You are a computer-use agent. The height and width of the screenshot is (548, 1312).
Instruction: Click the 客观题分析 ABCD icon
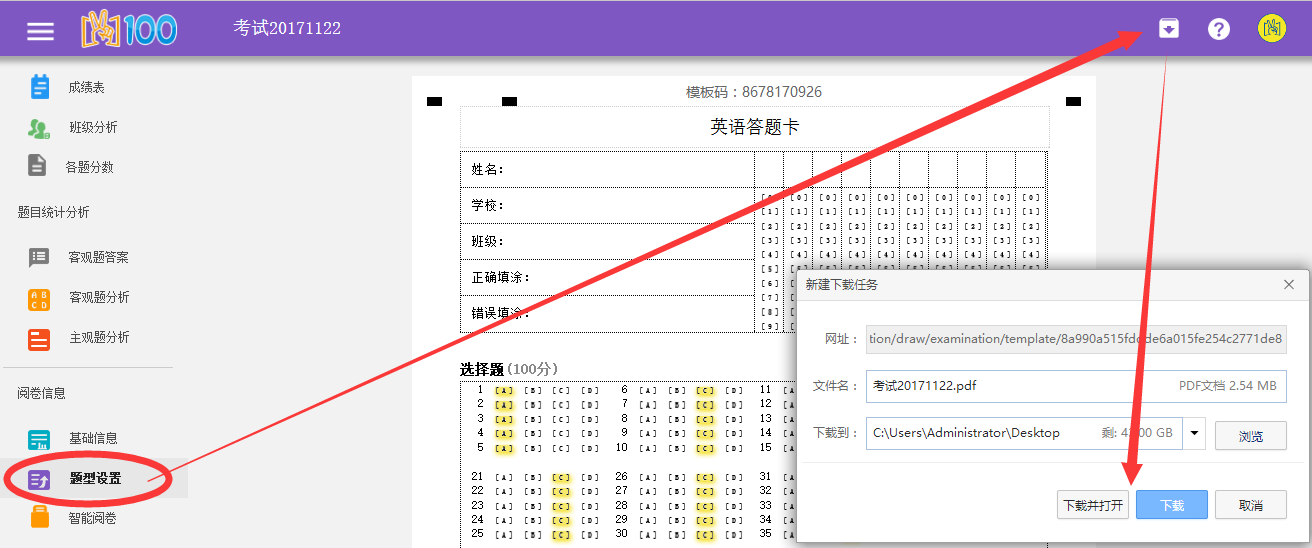point(39,298)
